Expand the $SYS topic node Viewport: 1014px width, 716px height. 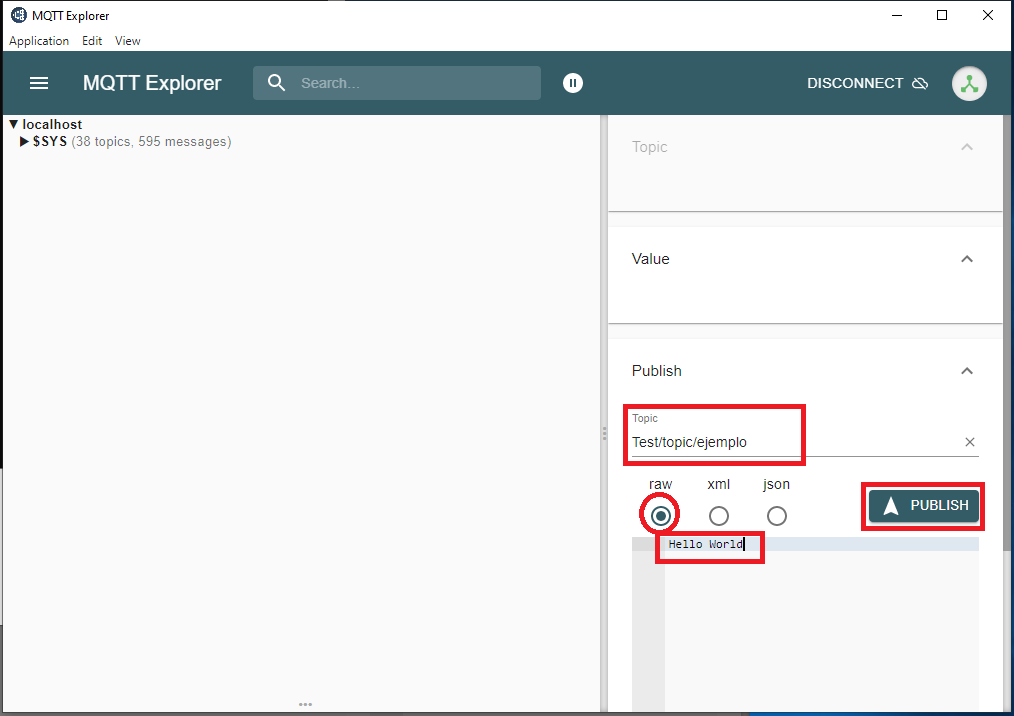24,142
